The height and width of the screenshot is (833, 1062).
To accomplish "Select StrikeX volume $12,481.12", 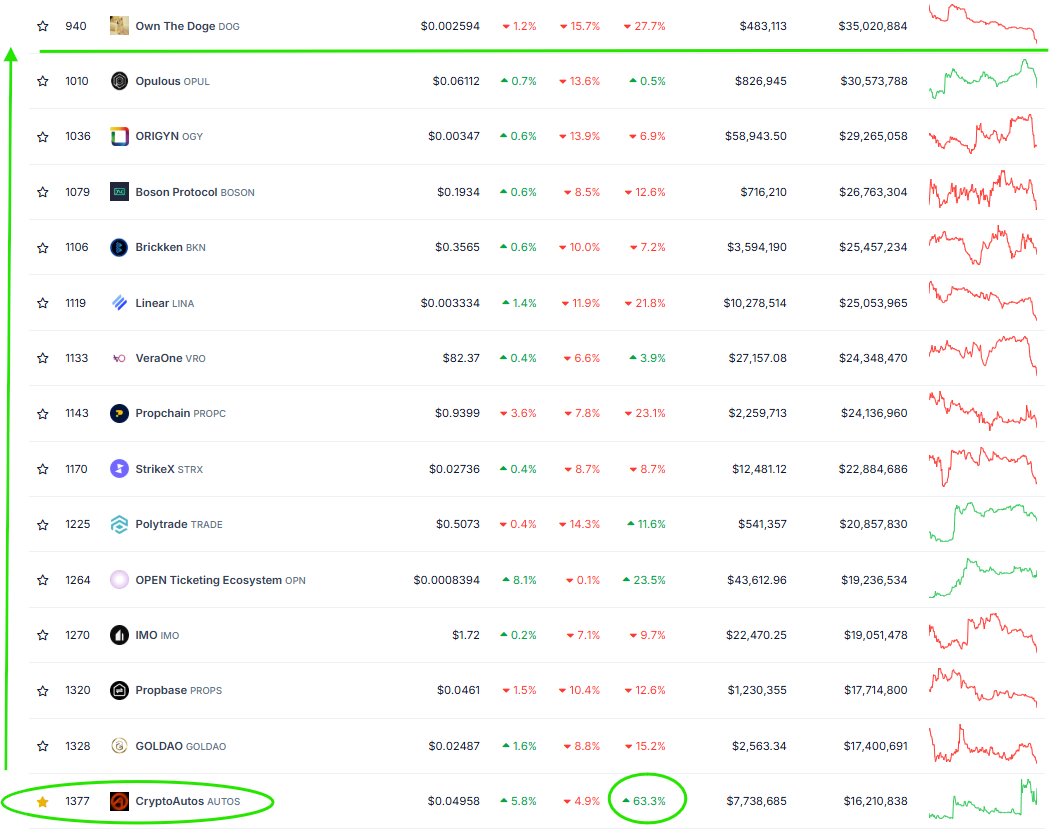I will [759, 469].
